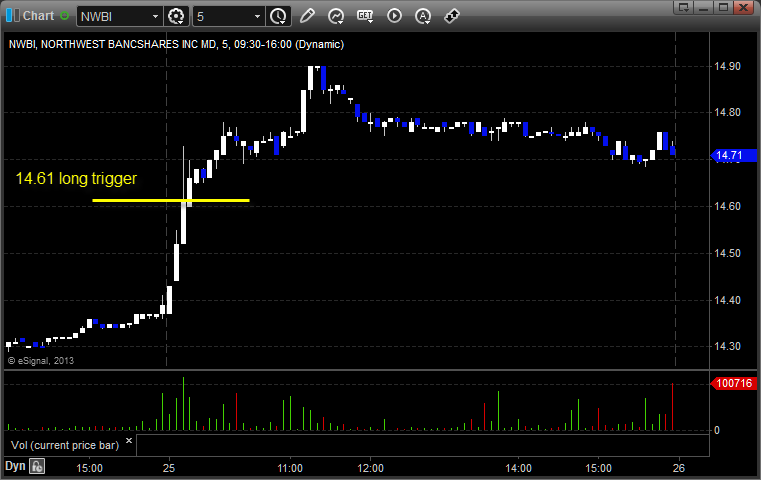Click the 12:00 time axis label
The height and width of the screenshot is (480, 761).
coord(370,468)
